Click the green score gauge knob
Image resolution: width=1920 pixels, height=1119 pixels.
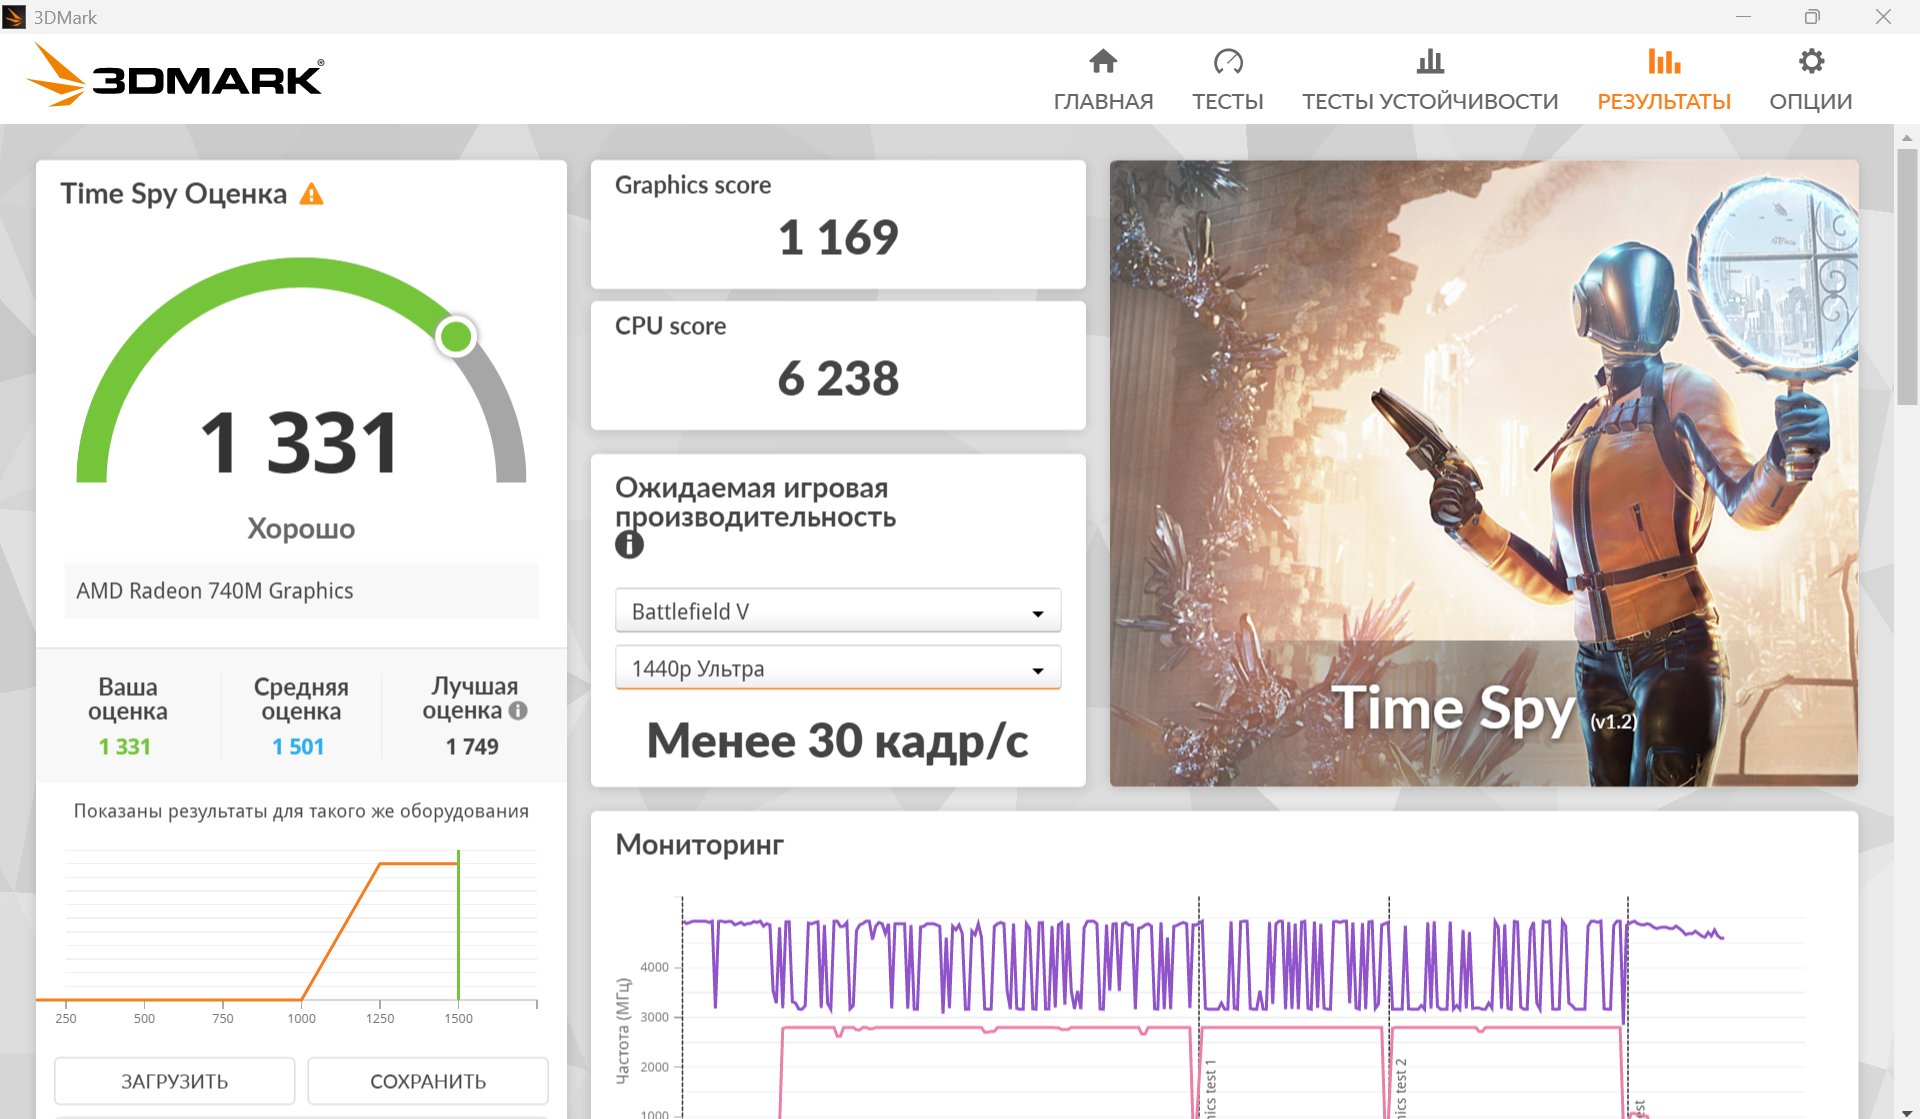tap(456, 337)
